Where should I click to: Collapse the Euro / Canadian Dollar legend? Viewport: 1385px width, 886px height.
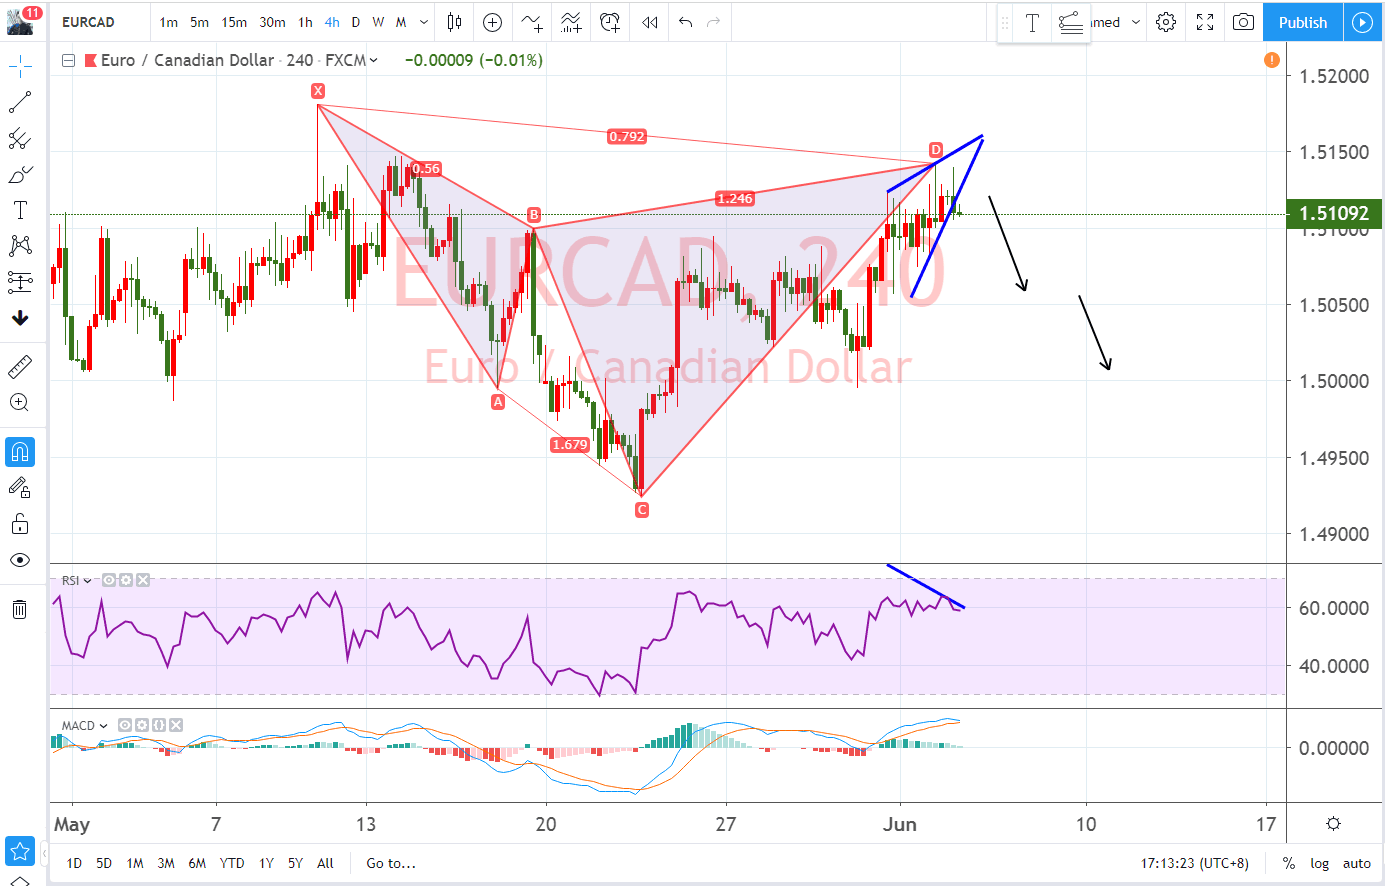point(68,60)
